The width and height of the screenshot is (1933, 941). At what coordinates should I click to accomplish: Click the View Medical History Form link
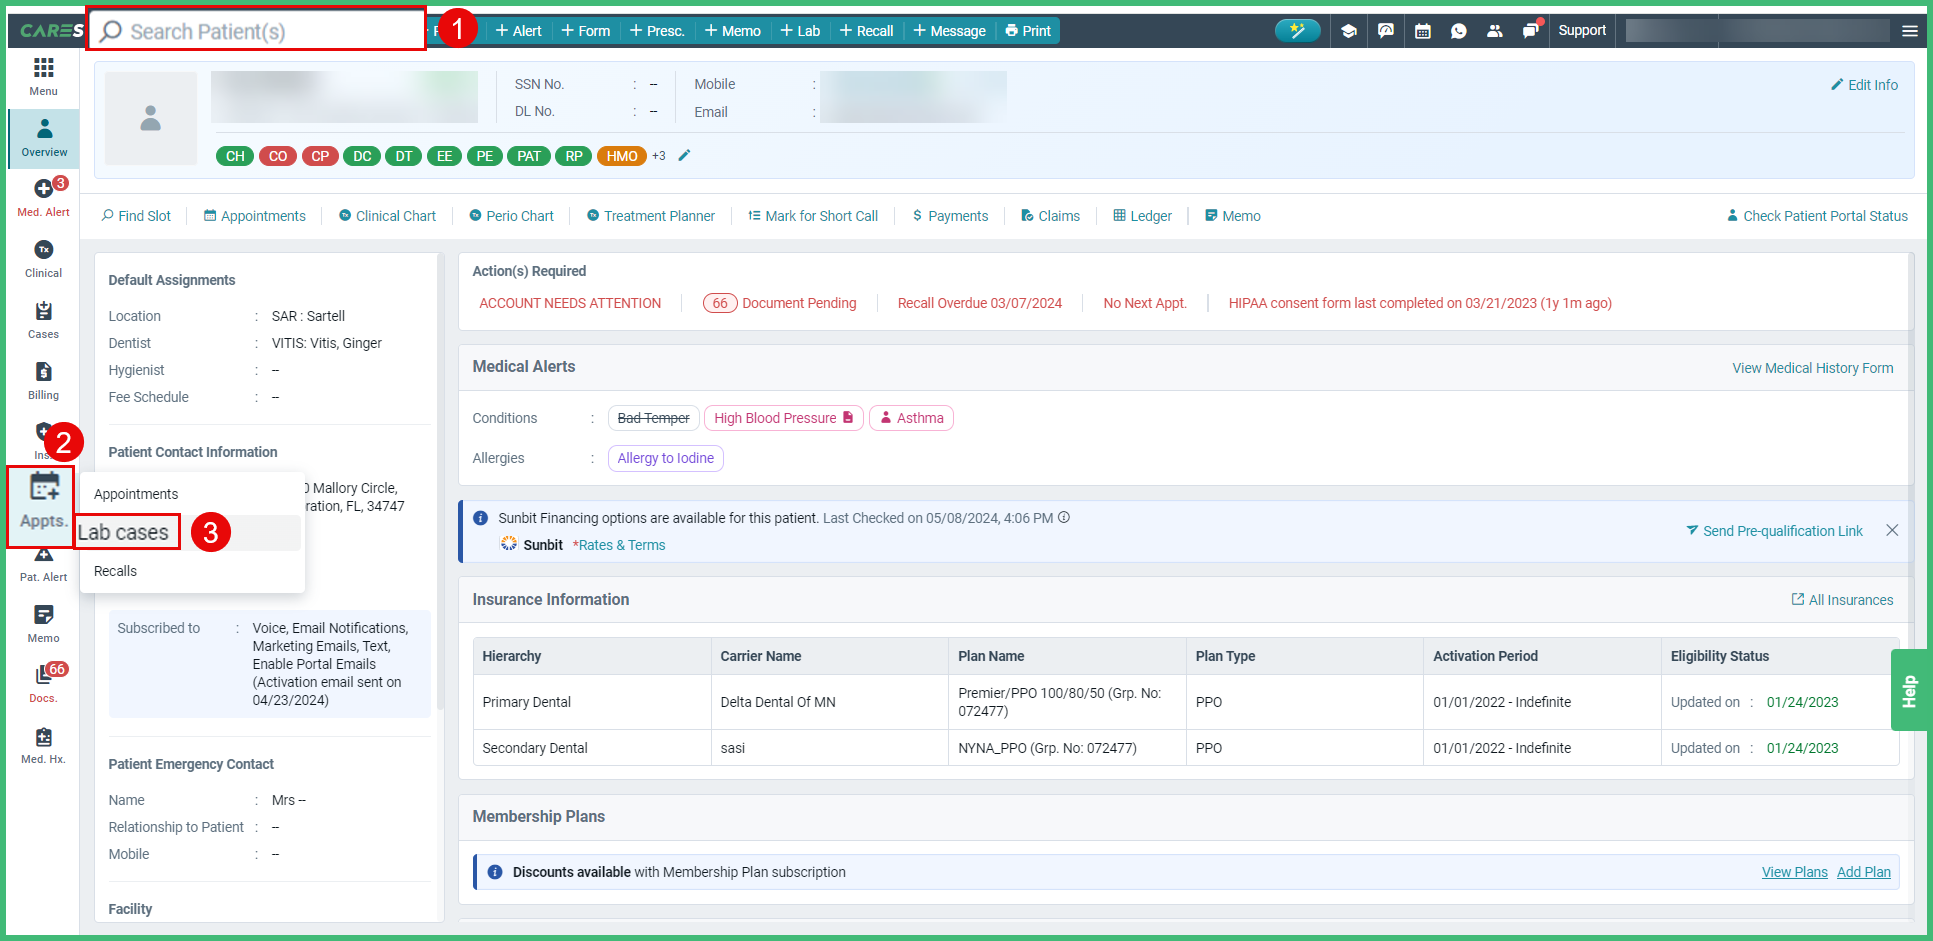(1812, 368)
